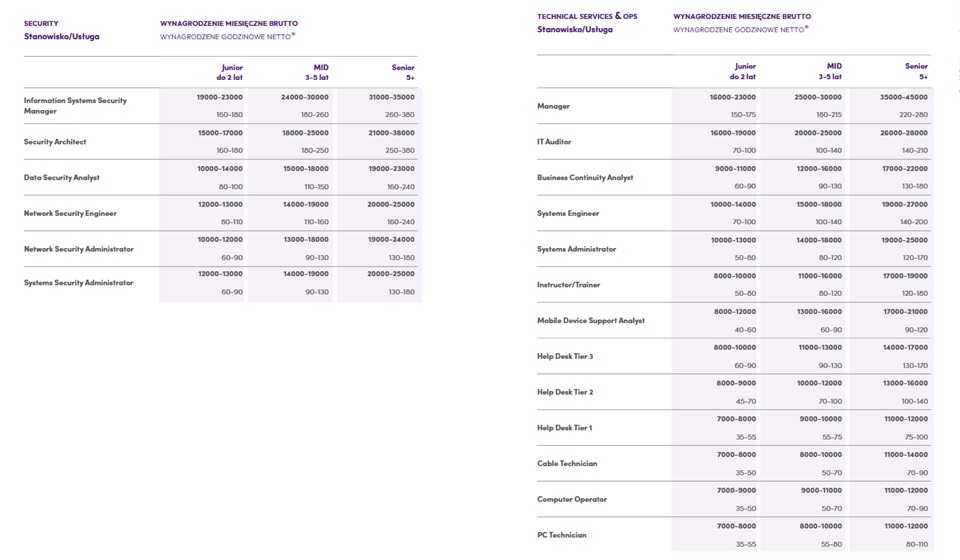Select Senior salary 35000-45000 for Manager
The image size is (960, 560).
904,97
